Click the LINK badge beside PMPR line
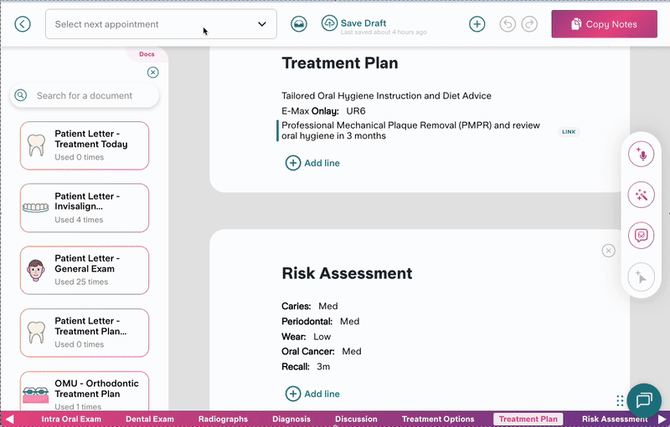The width and height of the screenshot is (670, 427). [569, 132]
